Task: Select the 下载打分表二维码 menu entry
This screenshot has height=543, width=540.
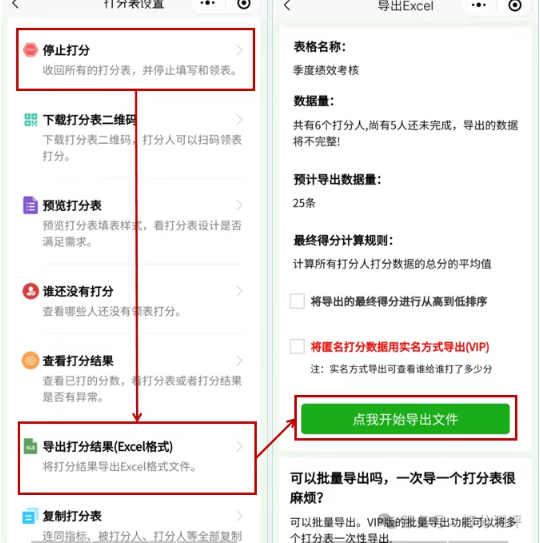Action: [135, 137]
